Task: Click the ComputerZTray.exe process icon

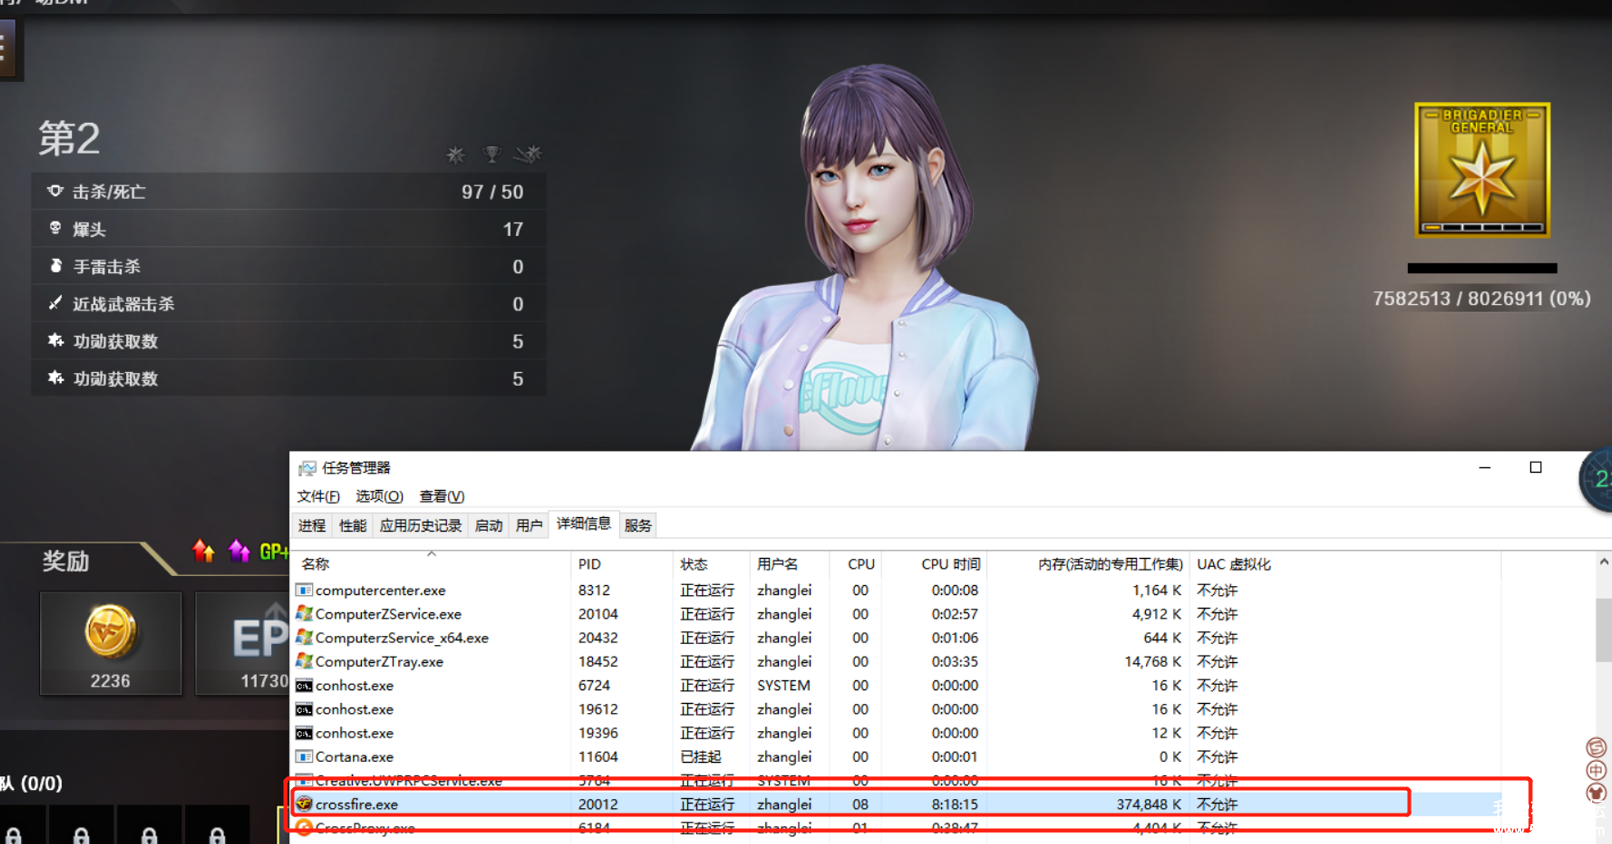Action: [x=304, y=661]
